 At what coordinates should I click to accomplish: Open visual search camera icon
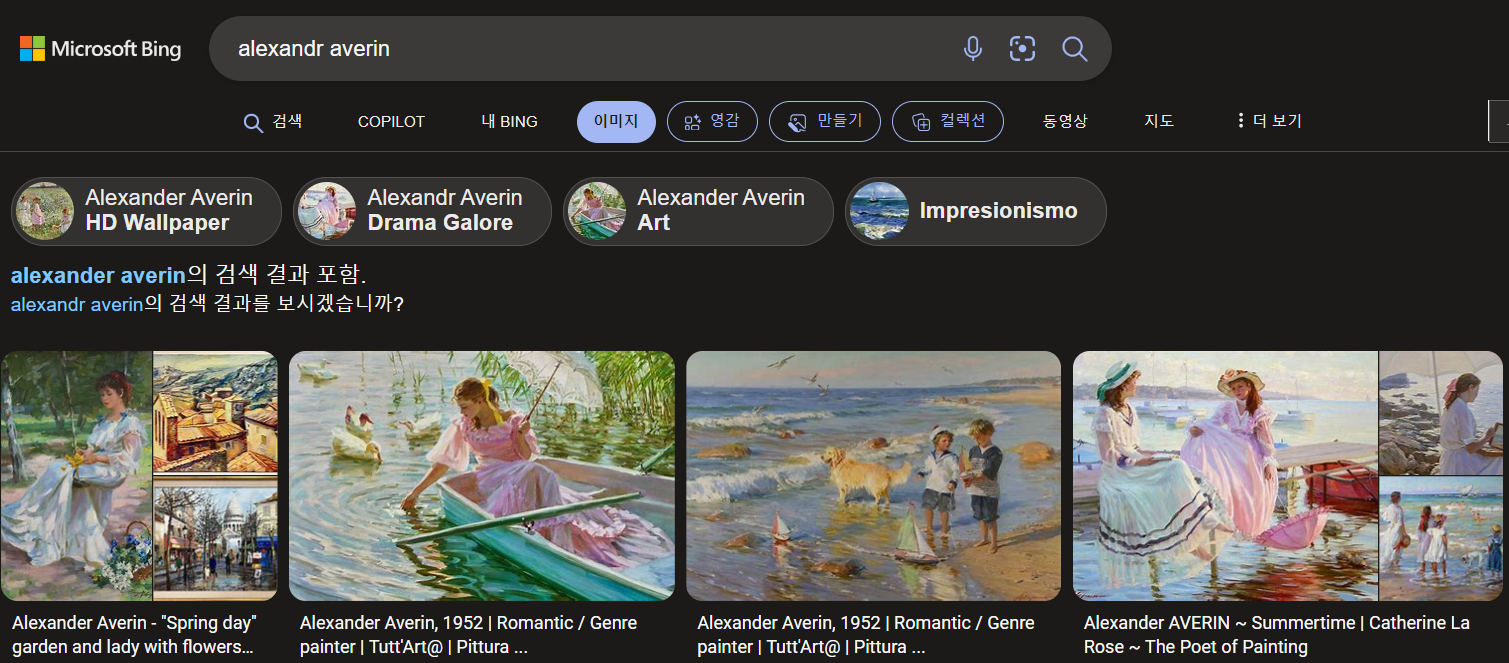tap(1022, 48)
